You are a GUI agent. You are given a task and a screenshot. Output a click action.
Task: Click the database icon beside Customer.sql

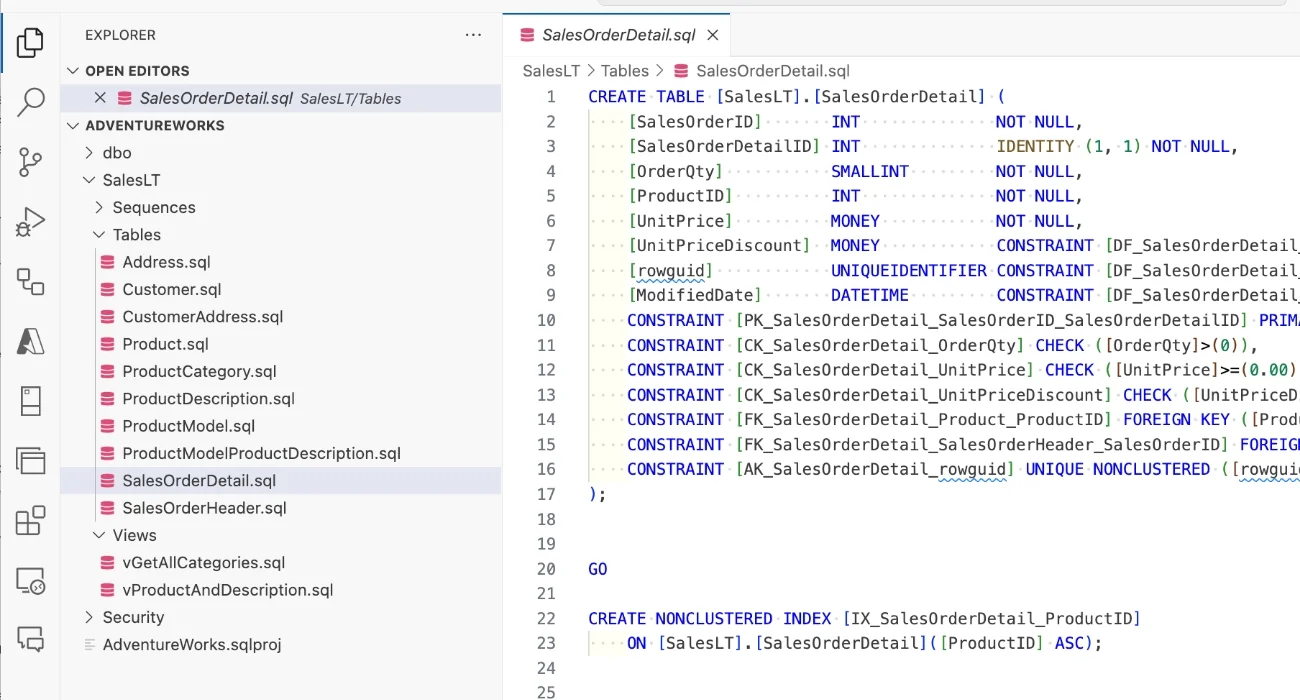pos(108,289)
